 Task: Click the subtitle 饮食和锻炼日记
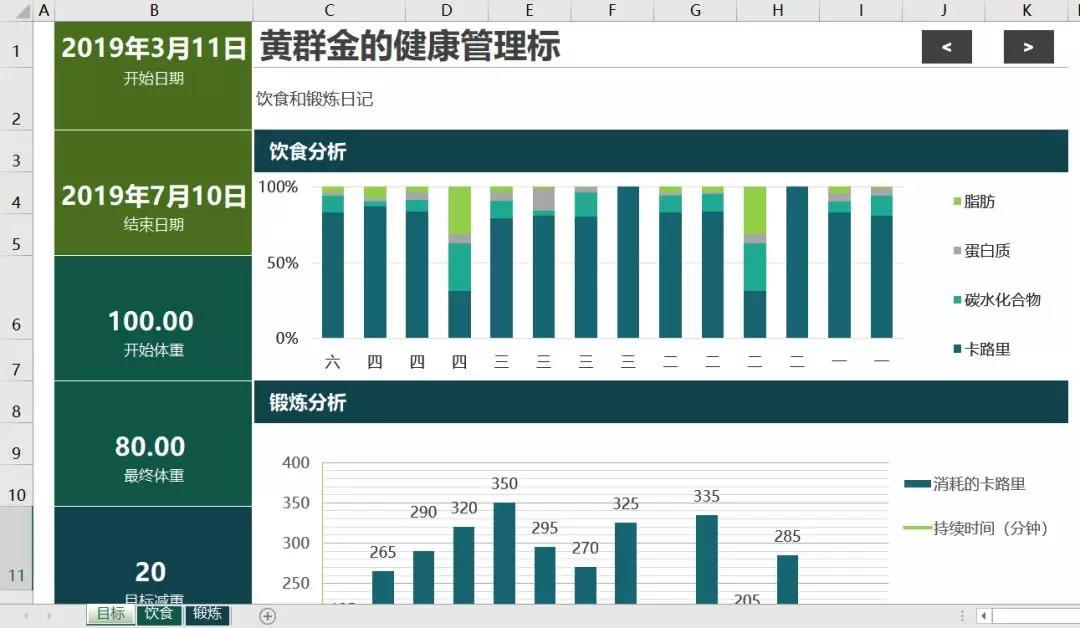[315, 99]
